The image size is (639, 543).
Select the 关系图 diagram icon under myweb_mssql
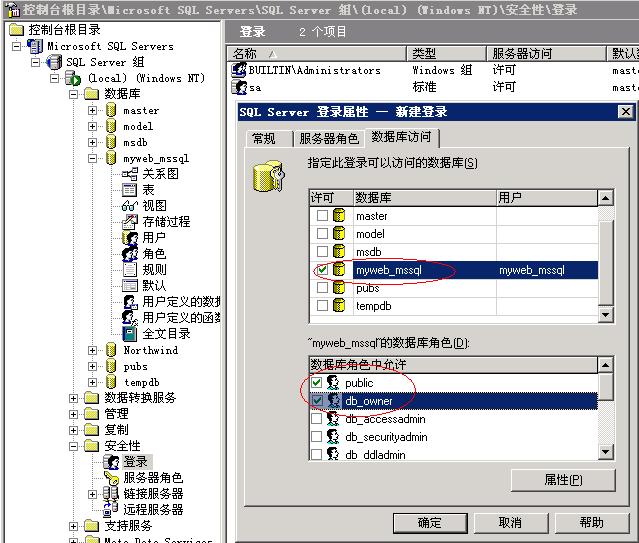point(130,173)
